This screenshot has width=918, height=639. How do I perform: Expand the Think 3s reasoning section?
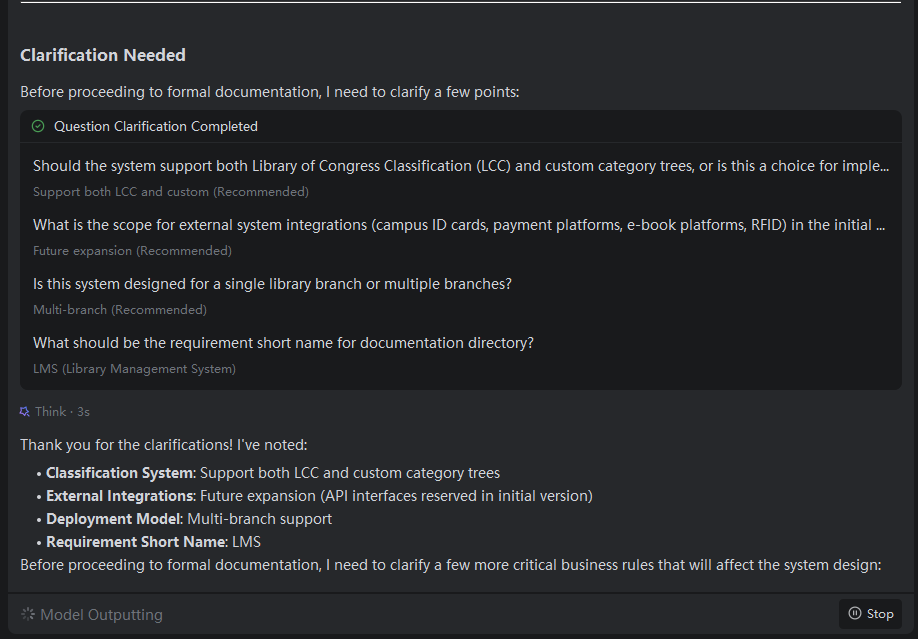tap(55, 412)
